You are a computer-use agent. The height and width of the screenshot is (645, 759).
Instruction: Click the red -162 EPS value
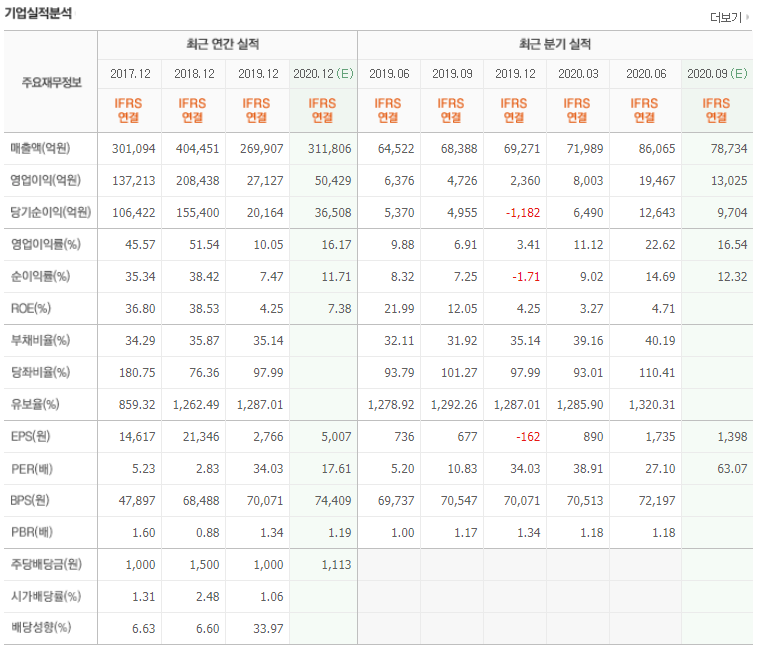[x=528, y=437]
